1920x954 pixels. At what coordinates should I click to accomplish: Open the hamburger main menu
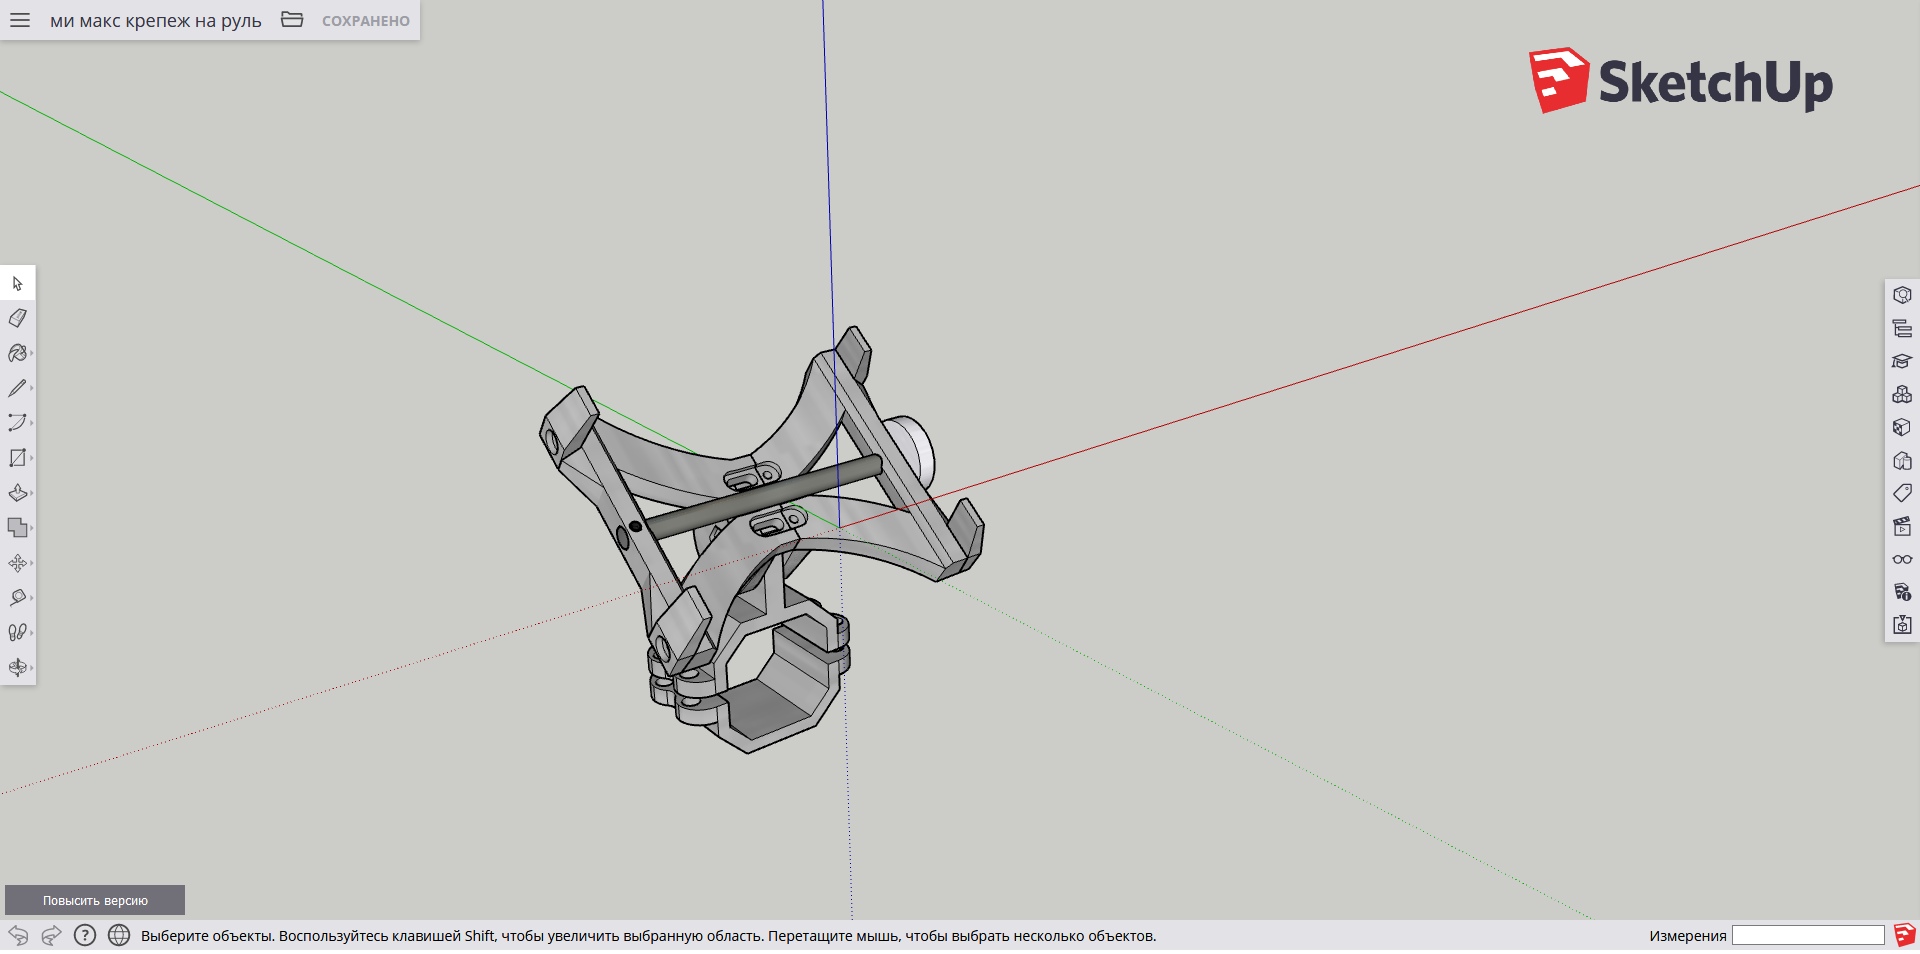click(x=20, y=20)
